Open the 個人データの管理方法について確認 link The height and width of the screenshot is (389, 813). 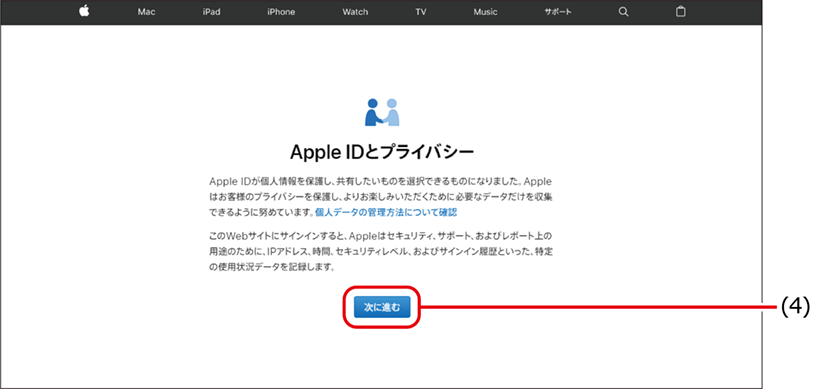[x=386, y=213]
